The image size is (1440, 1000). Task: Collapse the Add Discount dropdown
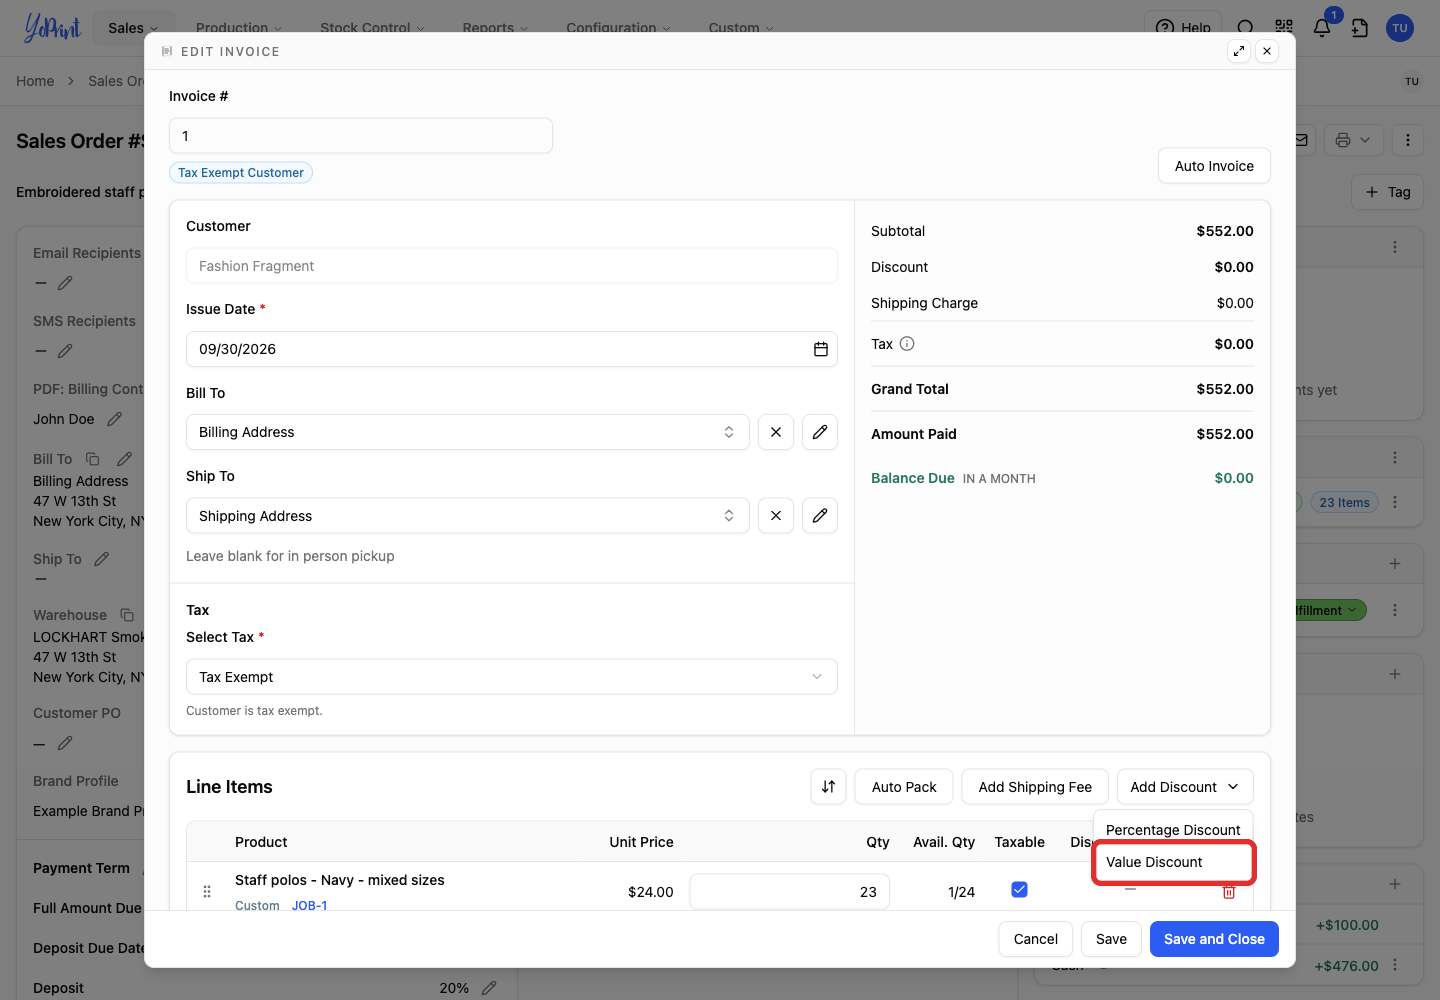[x=1185, y=787]
